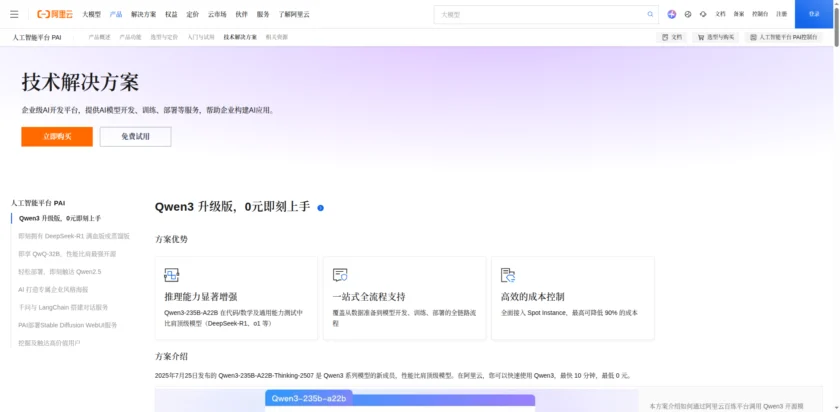The height and width of the screenshot is (412, 840).
Task: Switch to 入门与试用 tab
Action: [200, 38]
